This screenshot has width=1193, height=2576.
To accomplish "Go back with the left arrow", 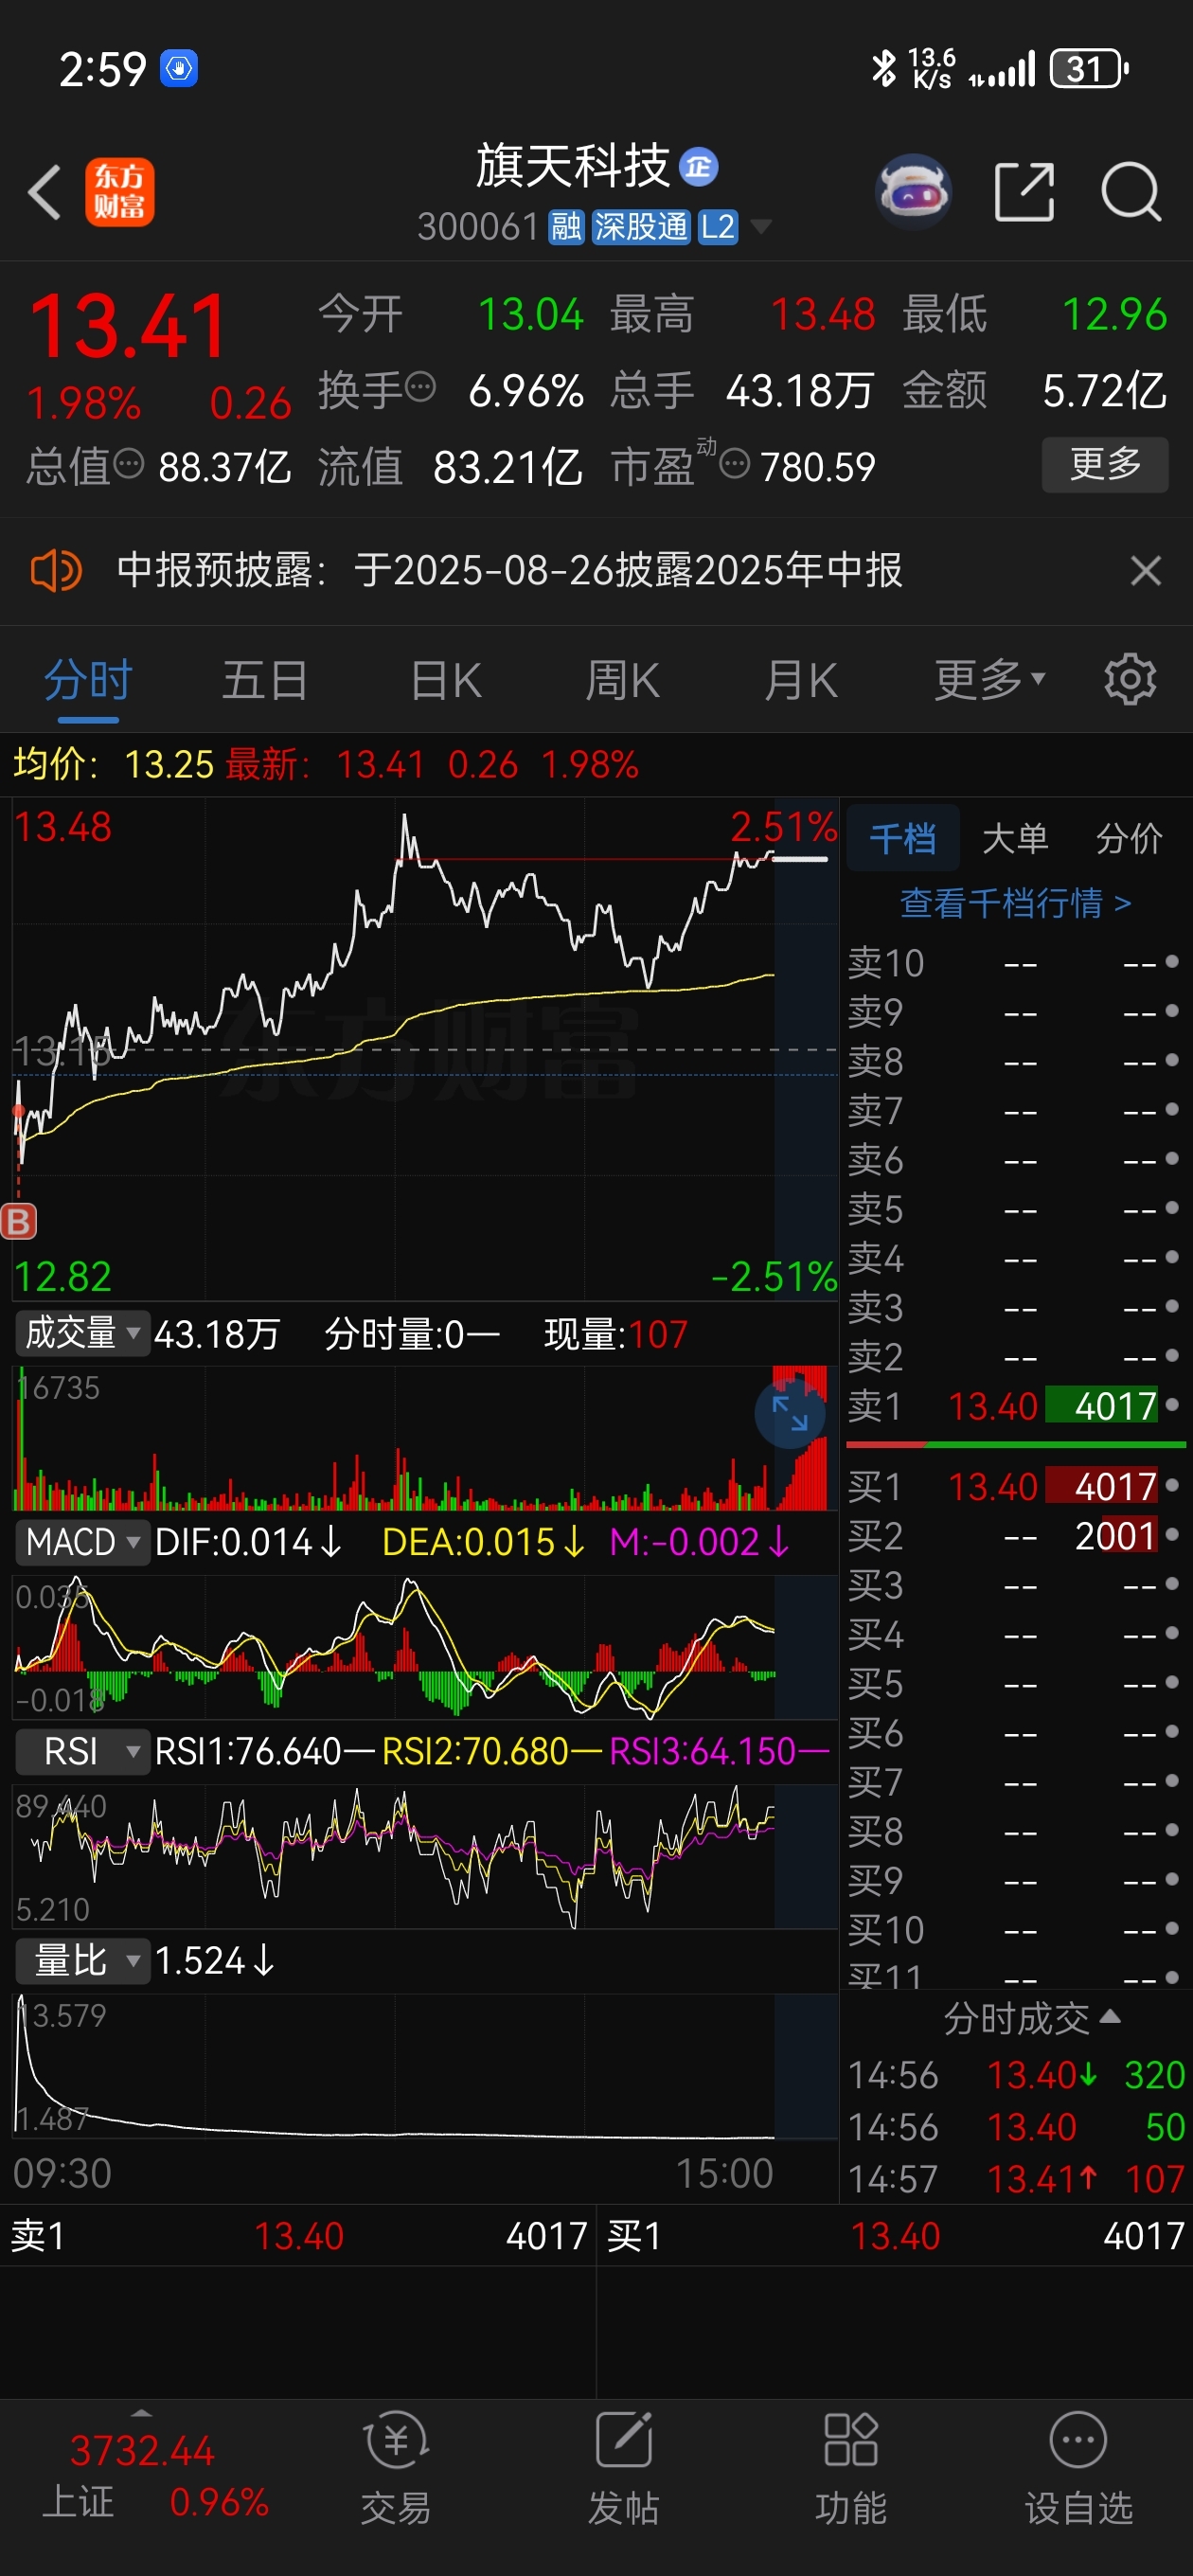I will (45, 191).
